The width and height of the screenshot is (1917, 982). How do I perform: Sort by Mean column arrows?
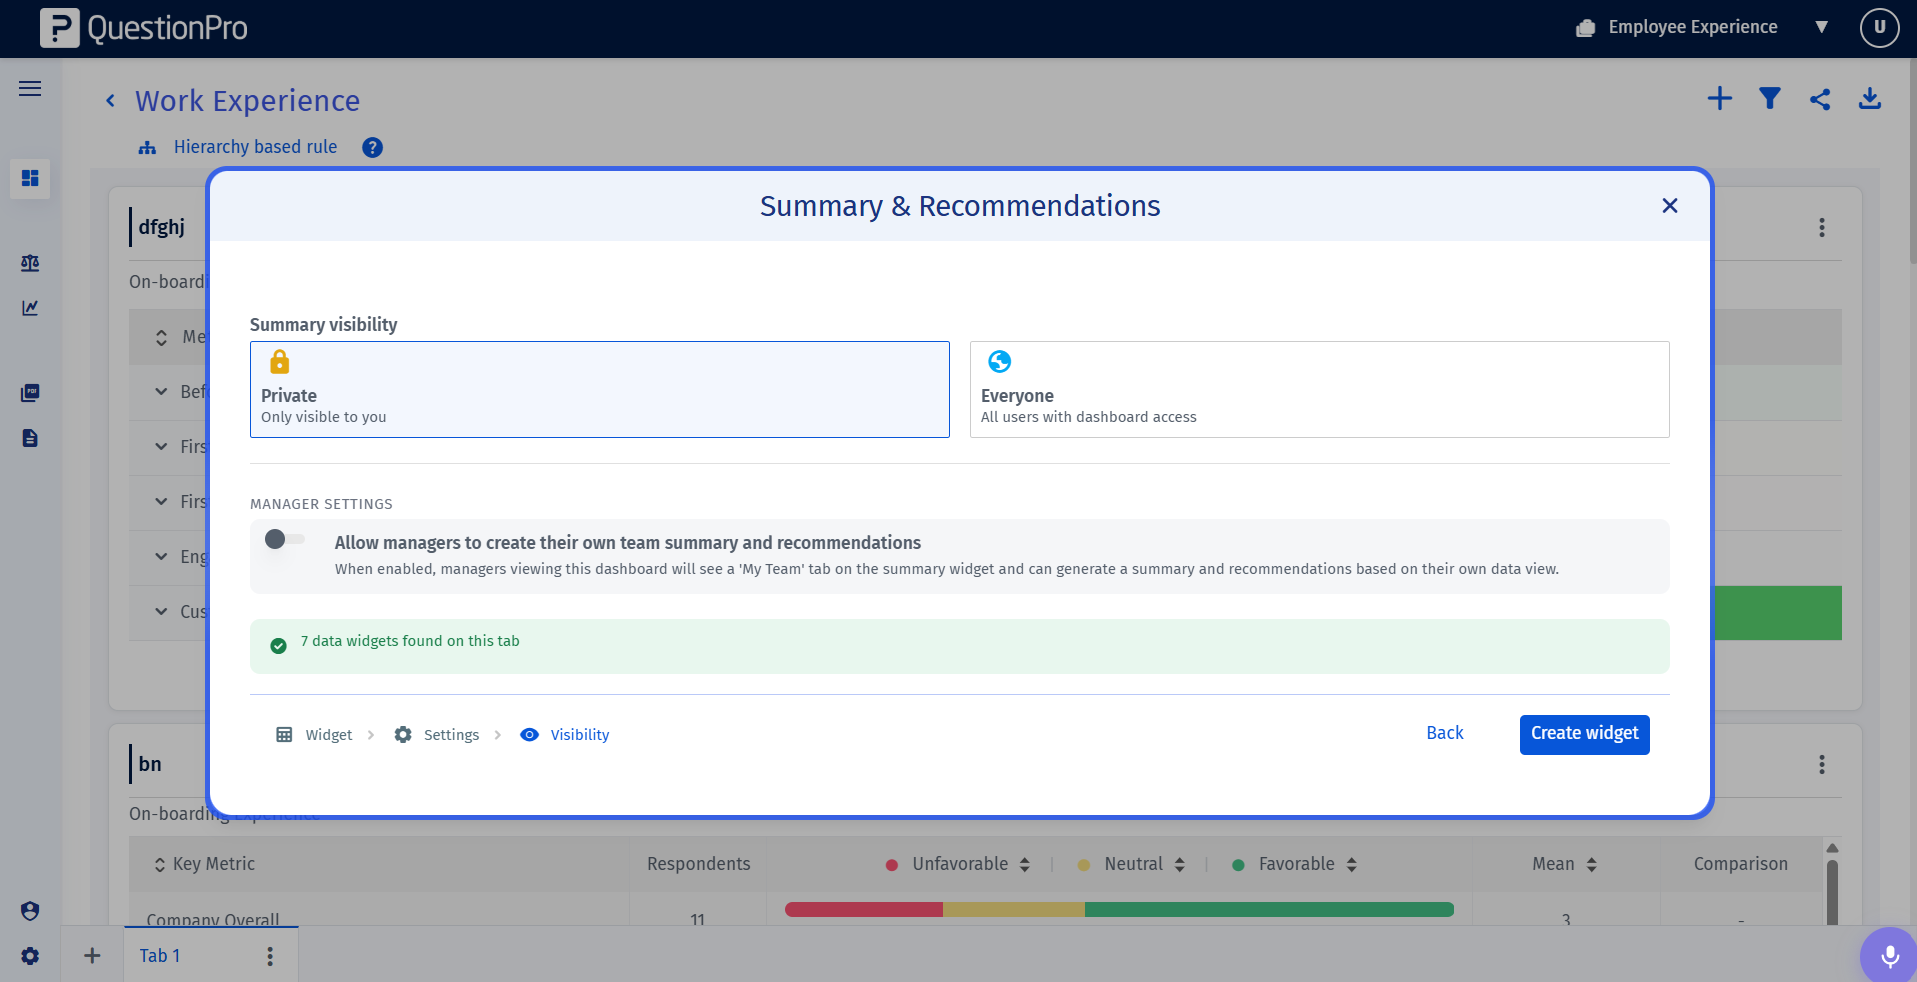click(1591, 865)
